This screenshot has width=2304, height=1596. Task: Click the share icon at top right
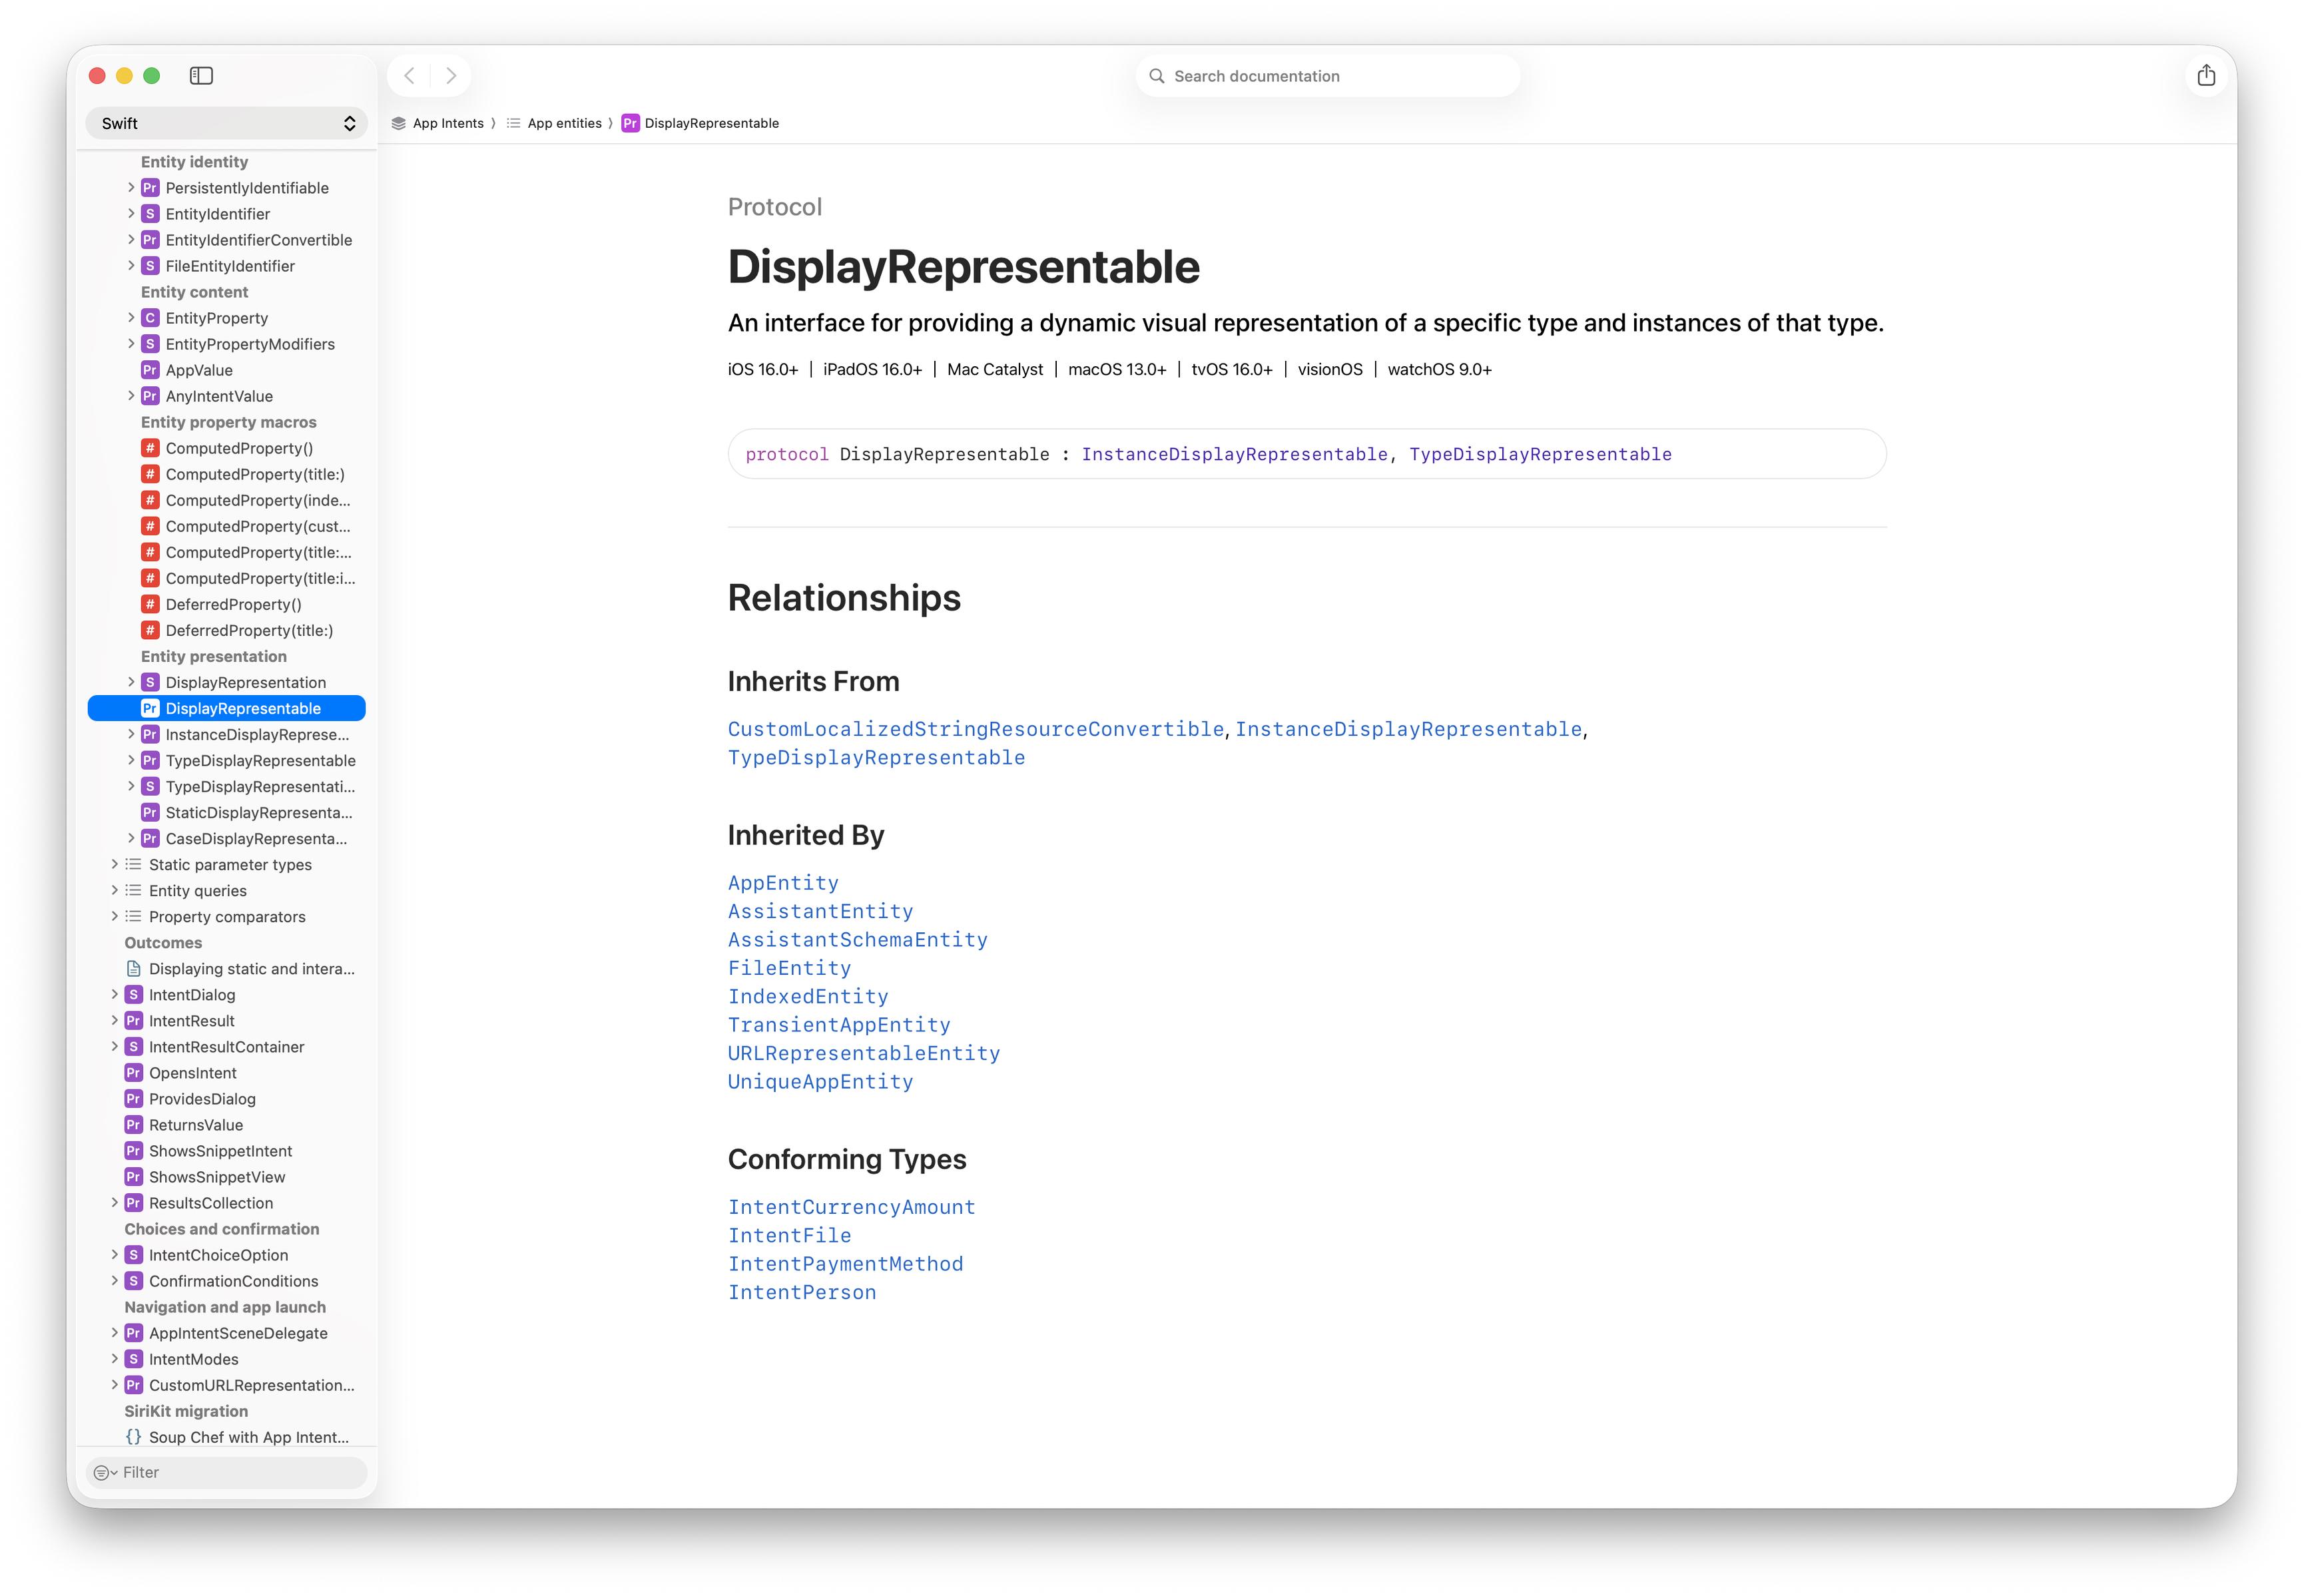pos(2206,76)
